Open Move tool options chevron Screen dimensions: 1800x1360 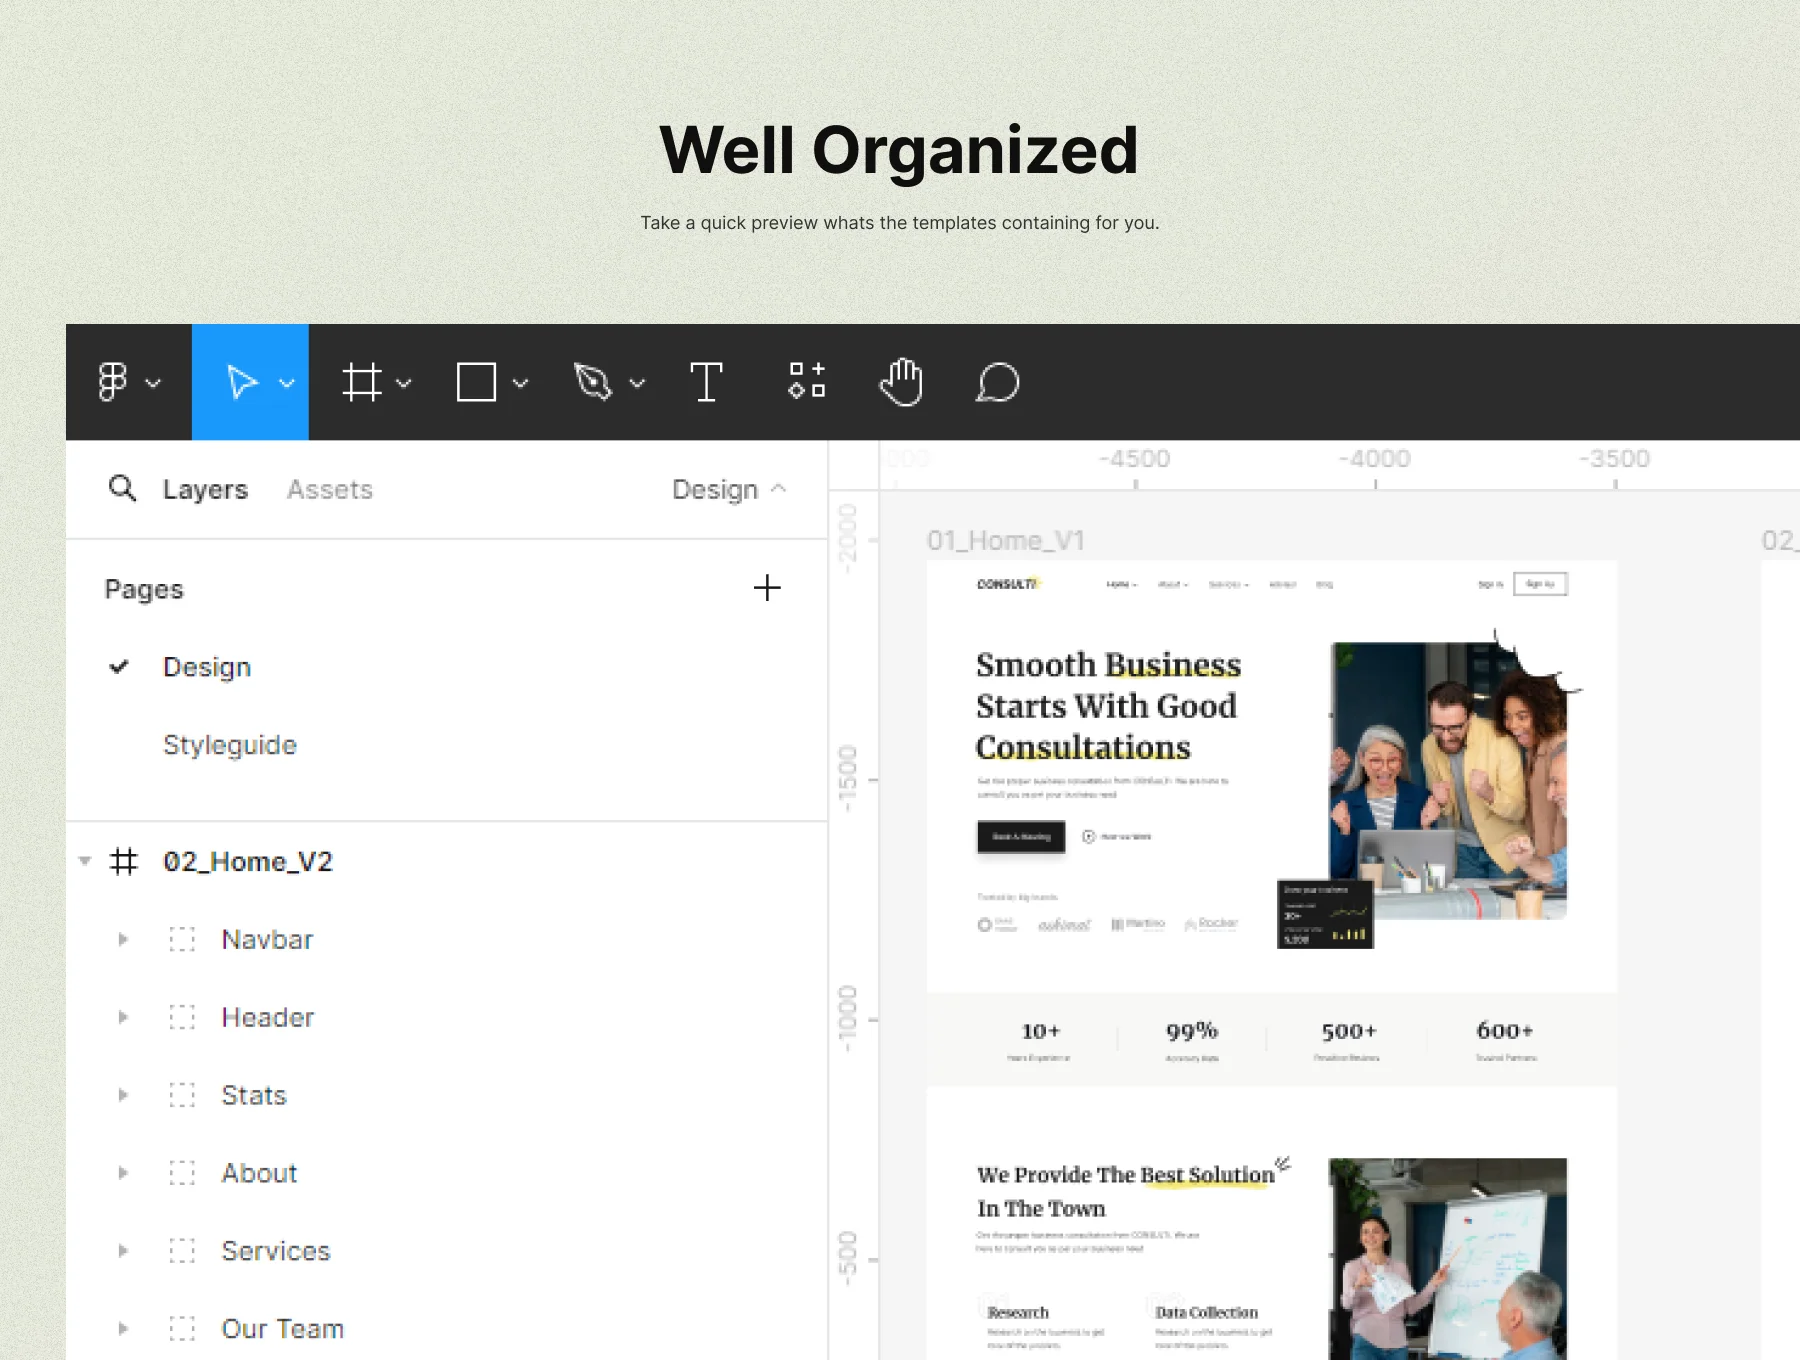[287, 383]
